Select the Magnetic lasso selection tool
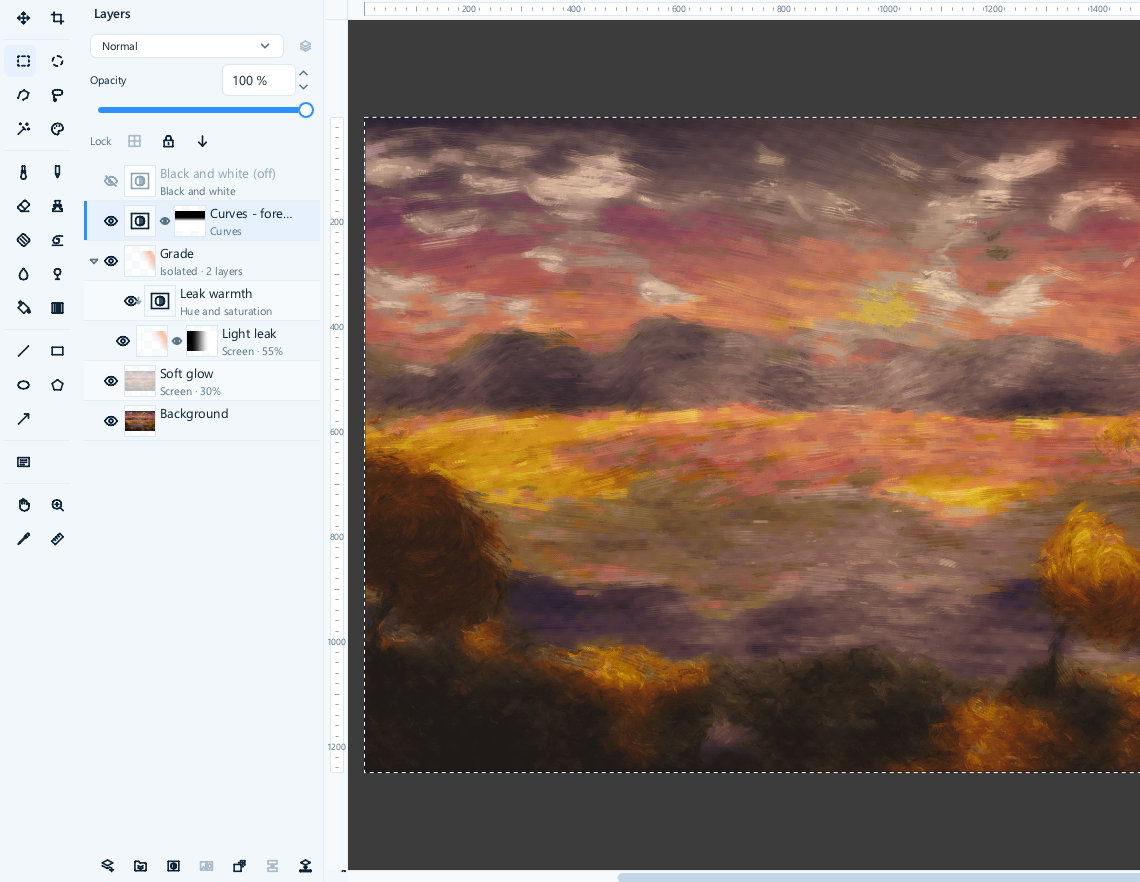The image size is (1140, 882). [57, 95]
